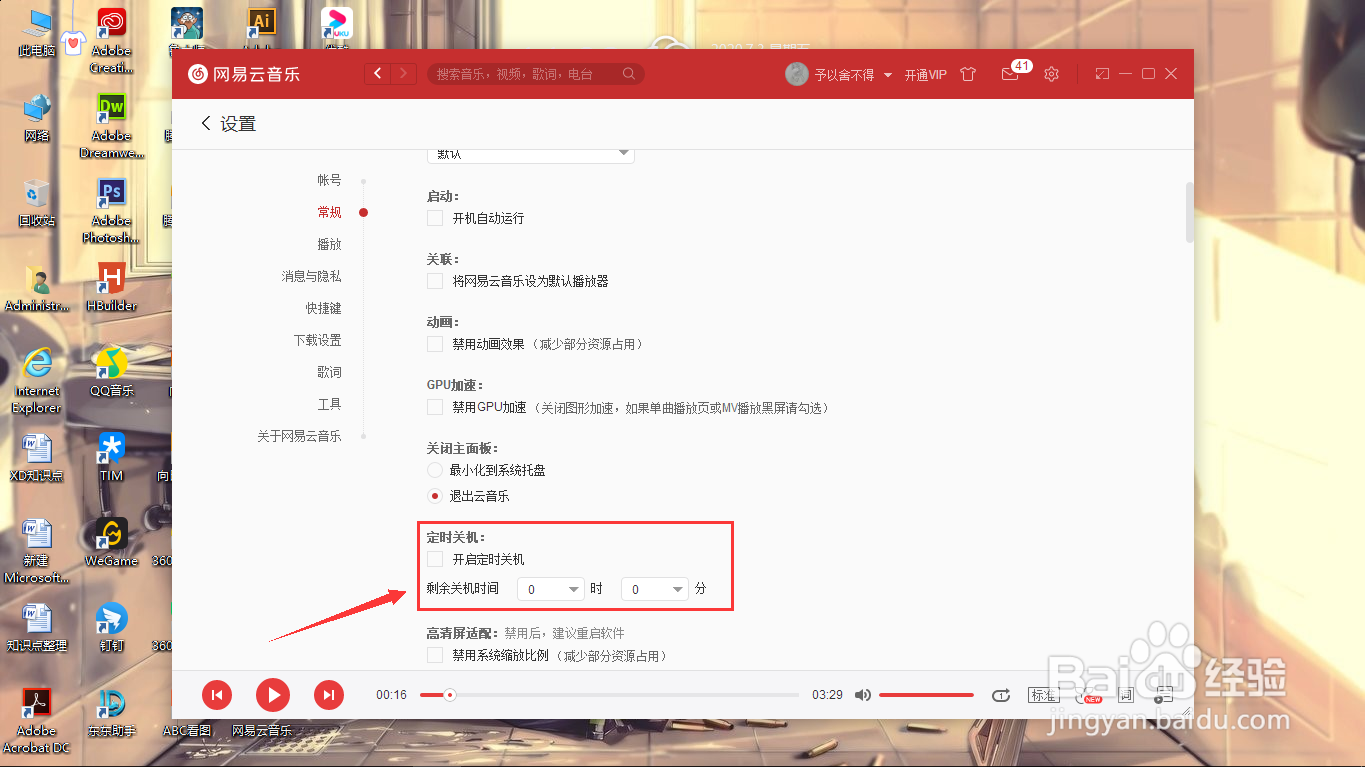The image size is (1365, 767).
Task: Go to 关于网易云音乐 section
Action: 299,436
